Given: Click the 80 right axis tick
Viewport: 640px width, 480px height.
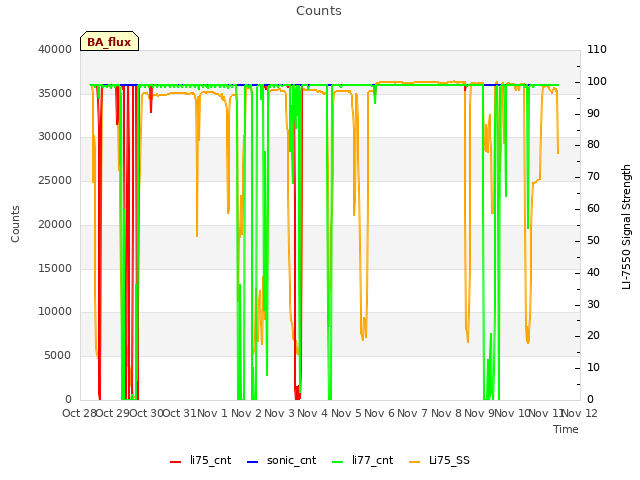Looking at the screenshot, I should [x=593, y=145].
